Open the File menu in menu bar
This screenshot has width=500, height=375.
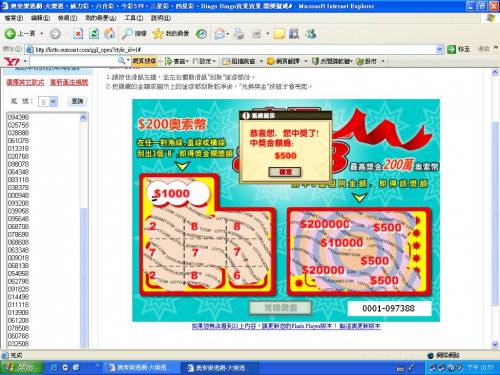tap(14, 18)
